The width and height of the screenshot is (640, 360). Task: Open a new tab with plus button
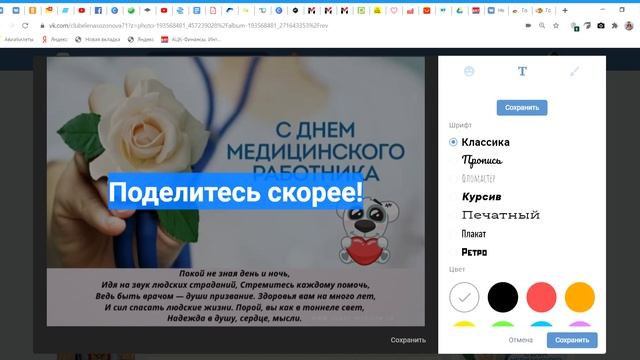click(565, 10)
